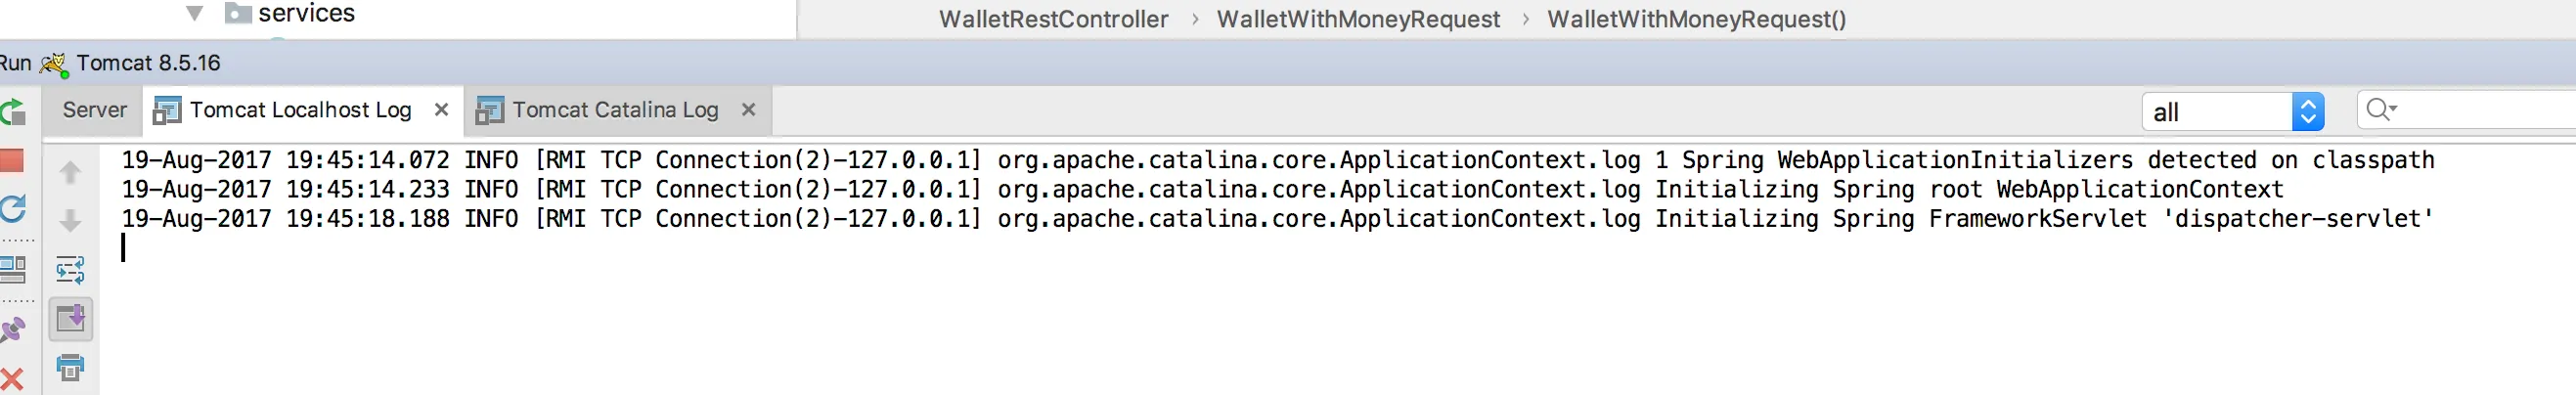Screen dimensions: 2576x395
Task: Switch to the Tomcat Catalina Log tab
Action: coord(614,110)
